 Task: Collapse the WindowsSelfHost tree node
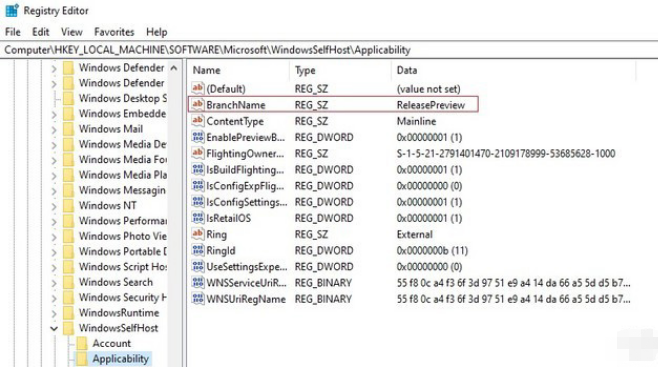(54, 328)
